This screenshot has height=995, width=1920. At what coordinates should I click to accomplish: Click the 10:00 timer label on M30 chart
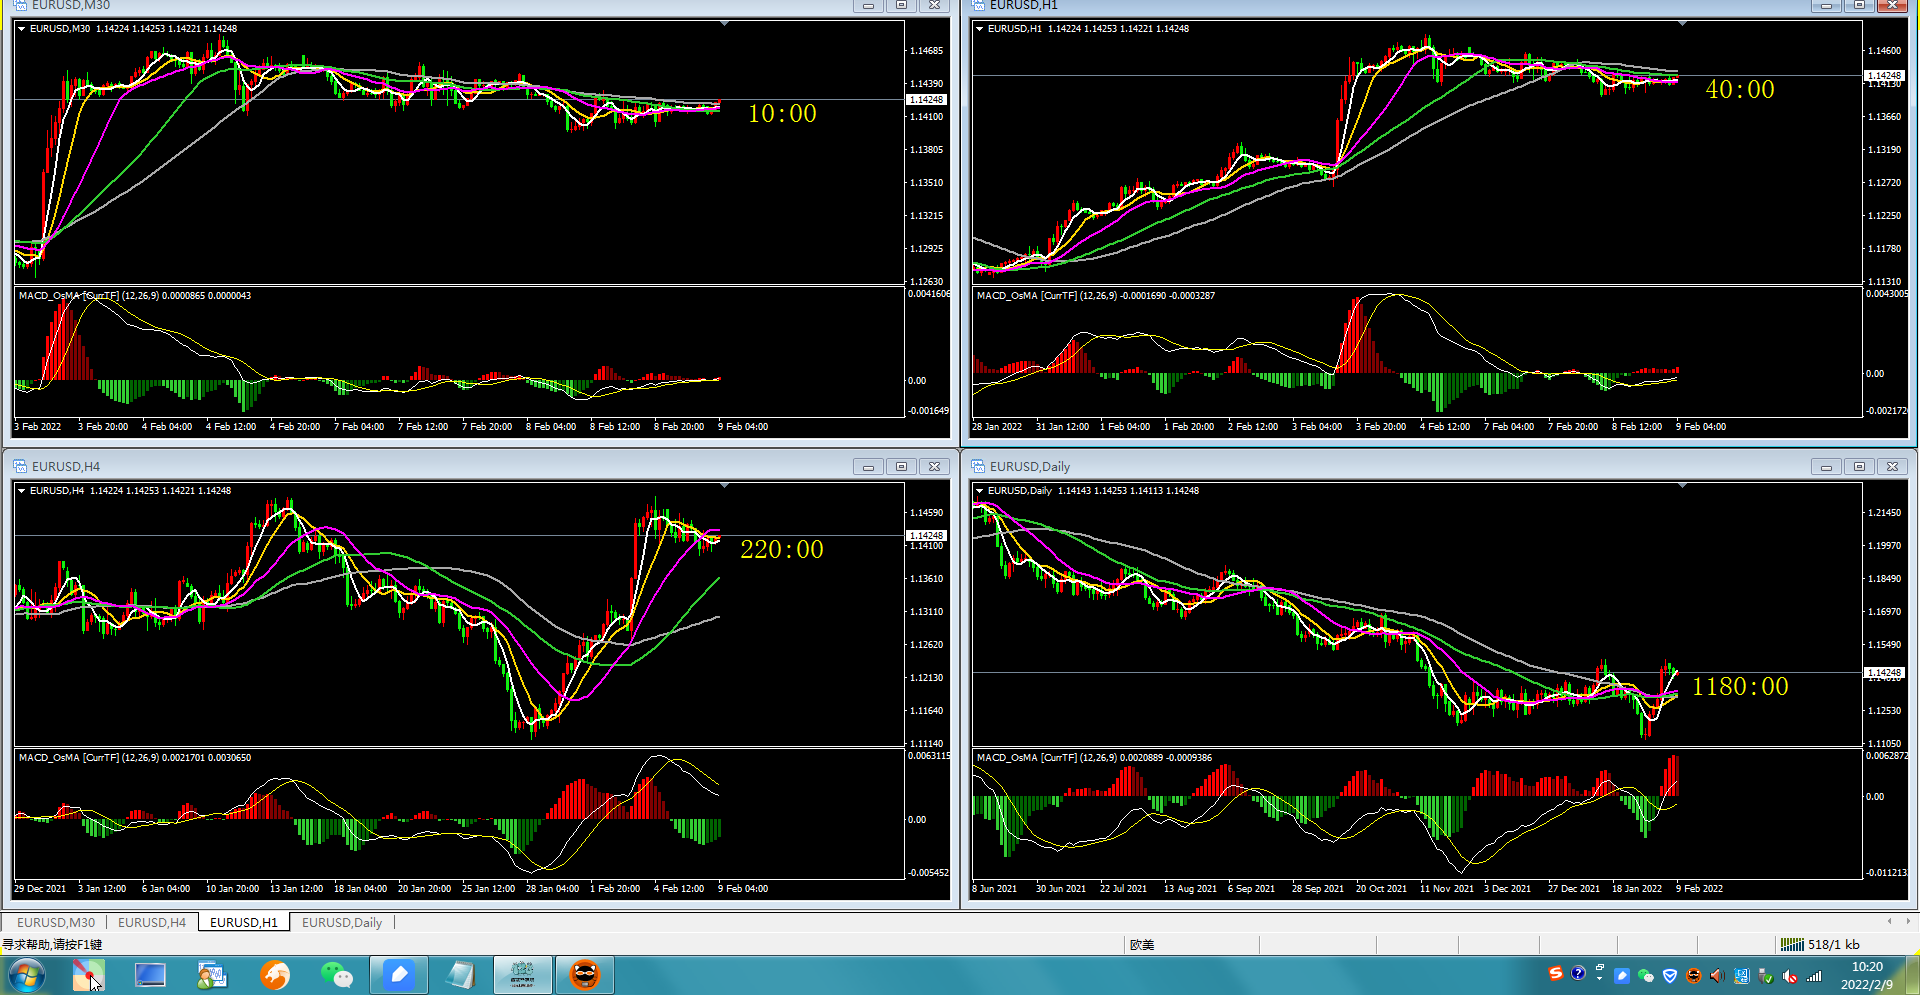pyautogui.click(x=782, y=114)
